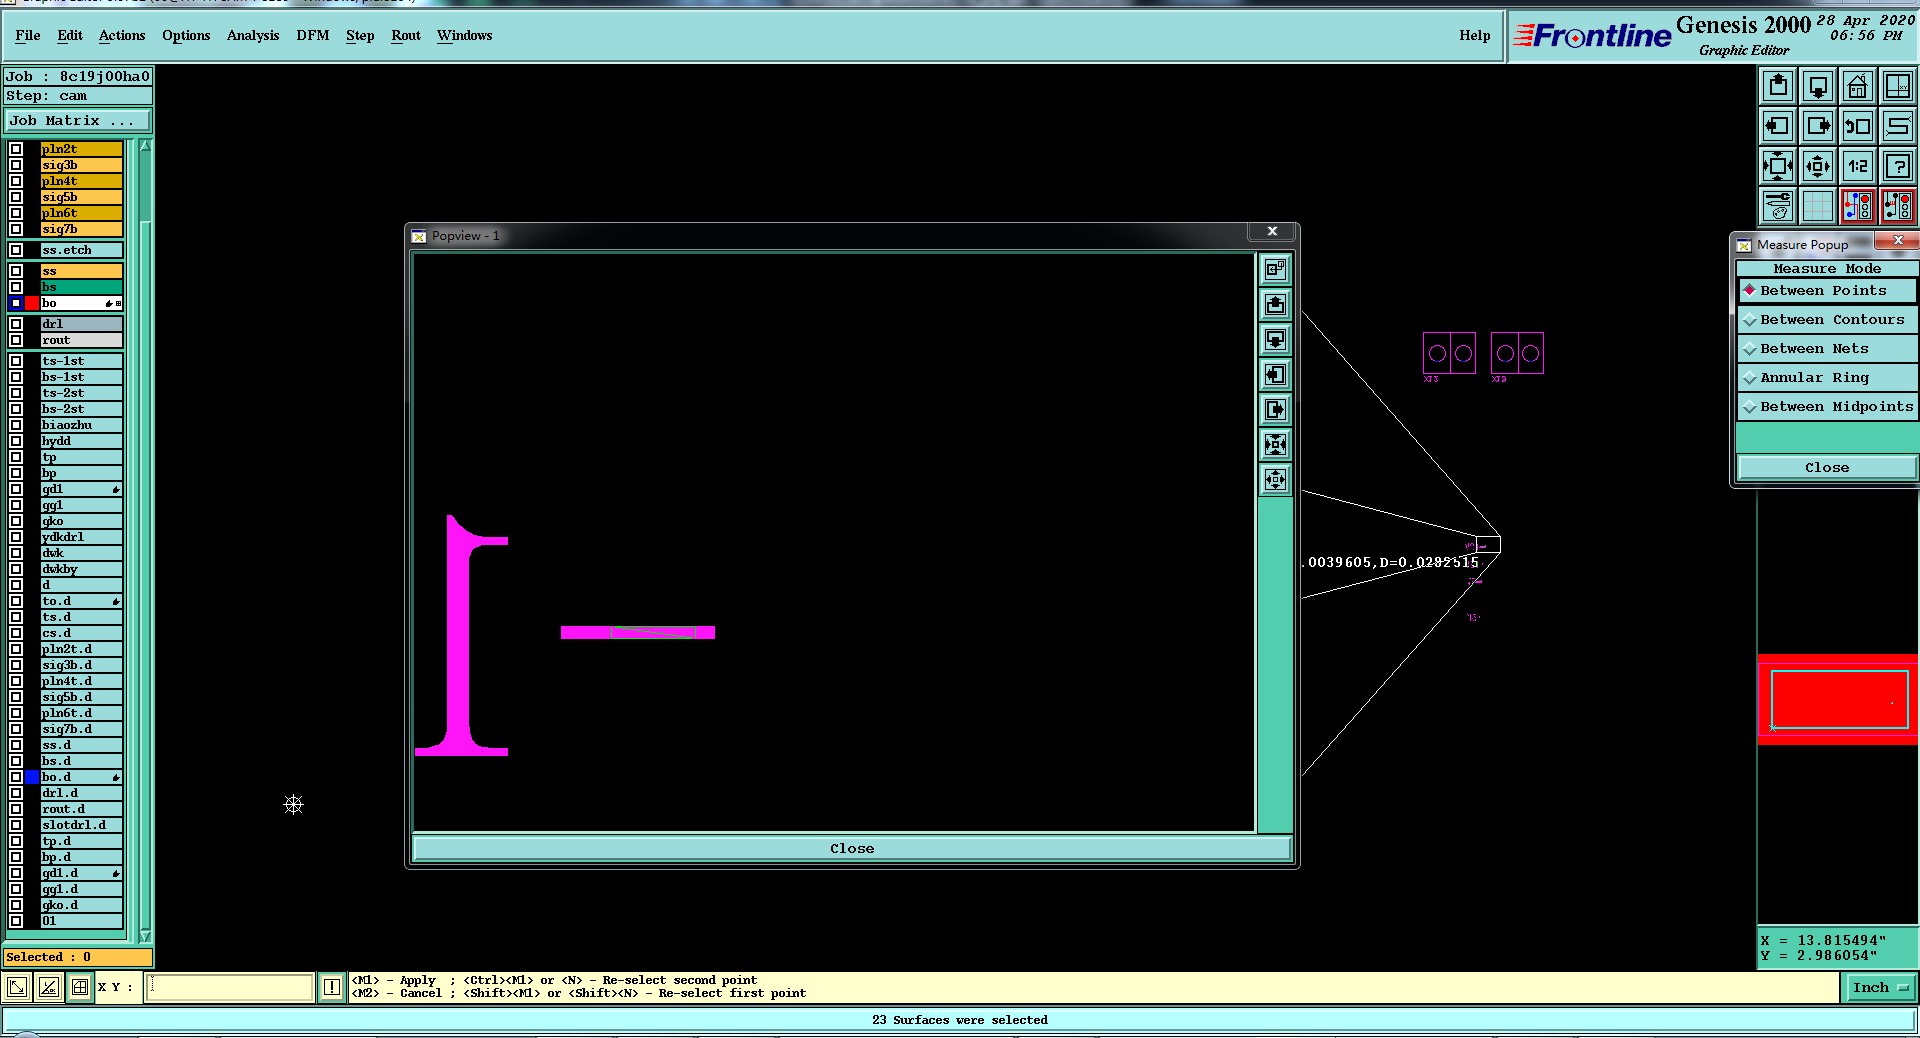Toggle display checkbox for bo layer

16,303
